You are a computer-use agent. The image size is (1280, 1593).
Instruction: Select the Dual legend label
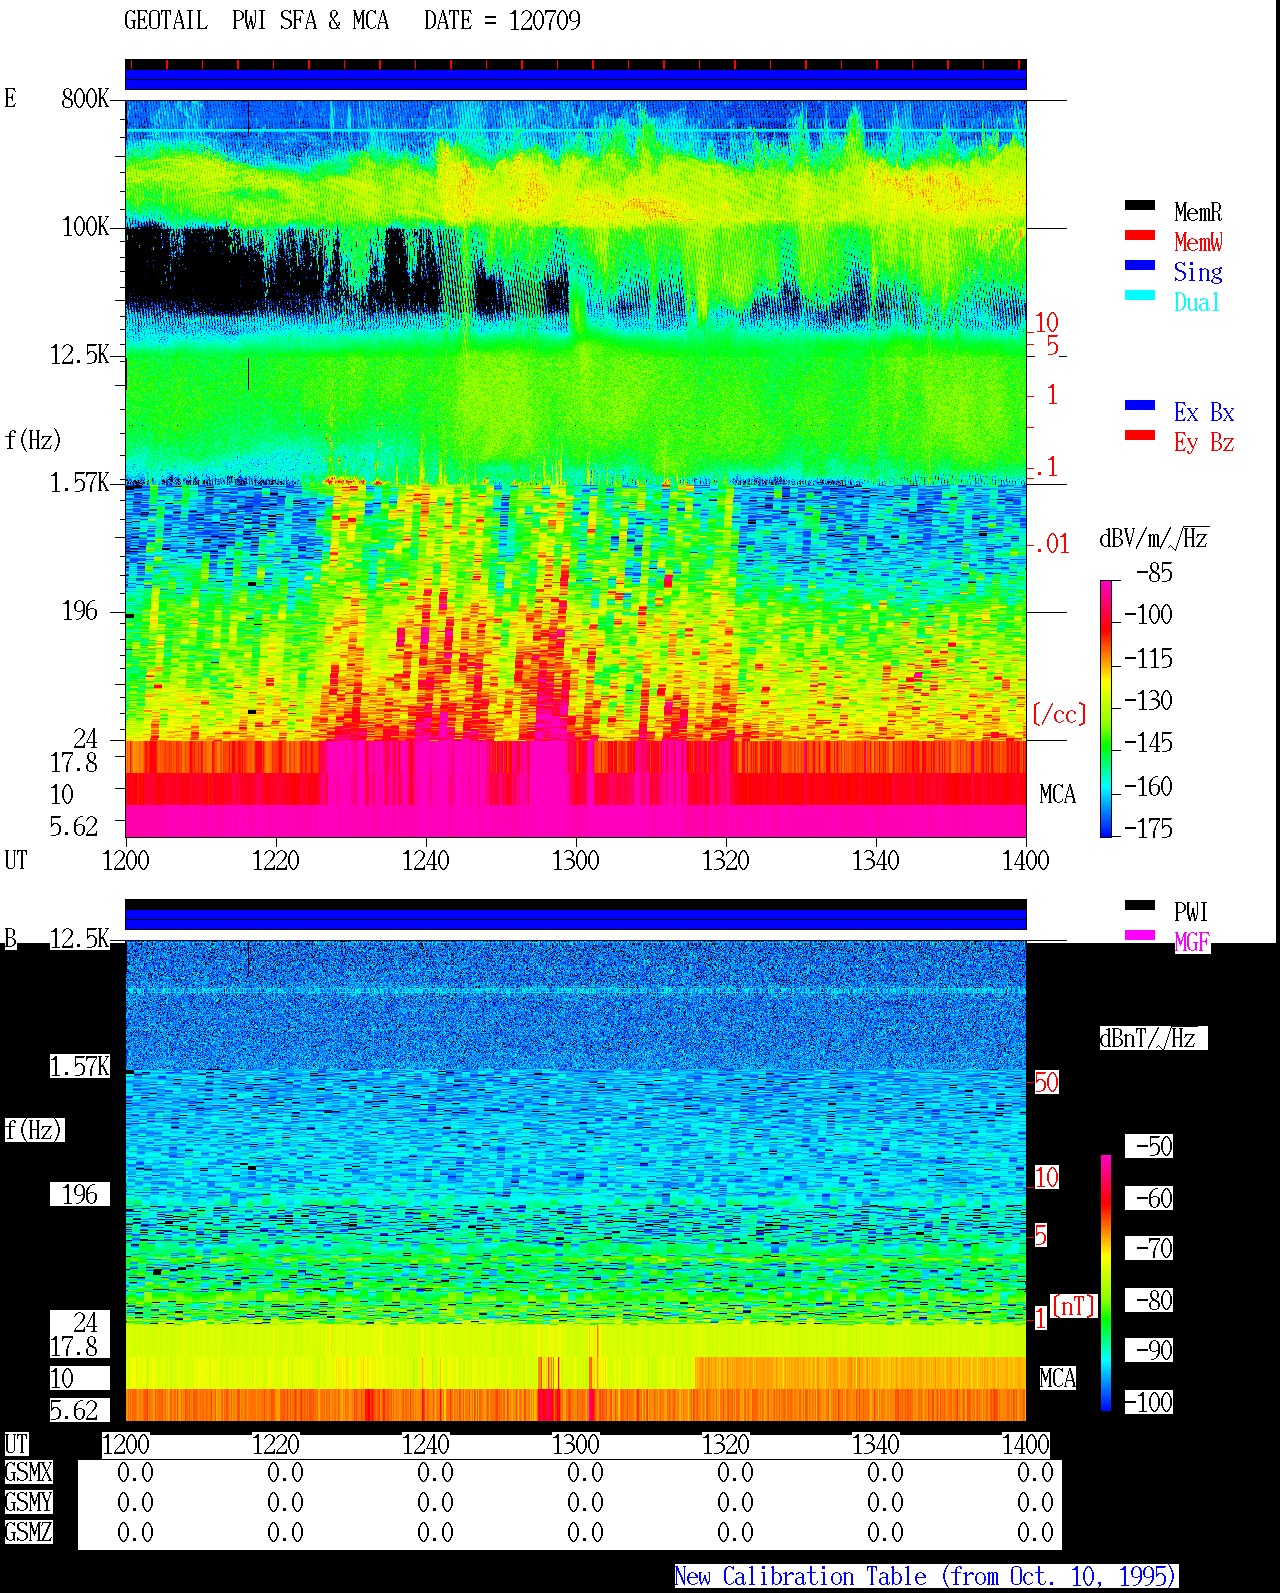pyautogui.click(x=1198, y=302)
